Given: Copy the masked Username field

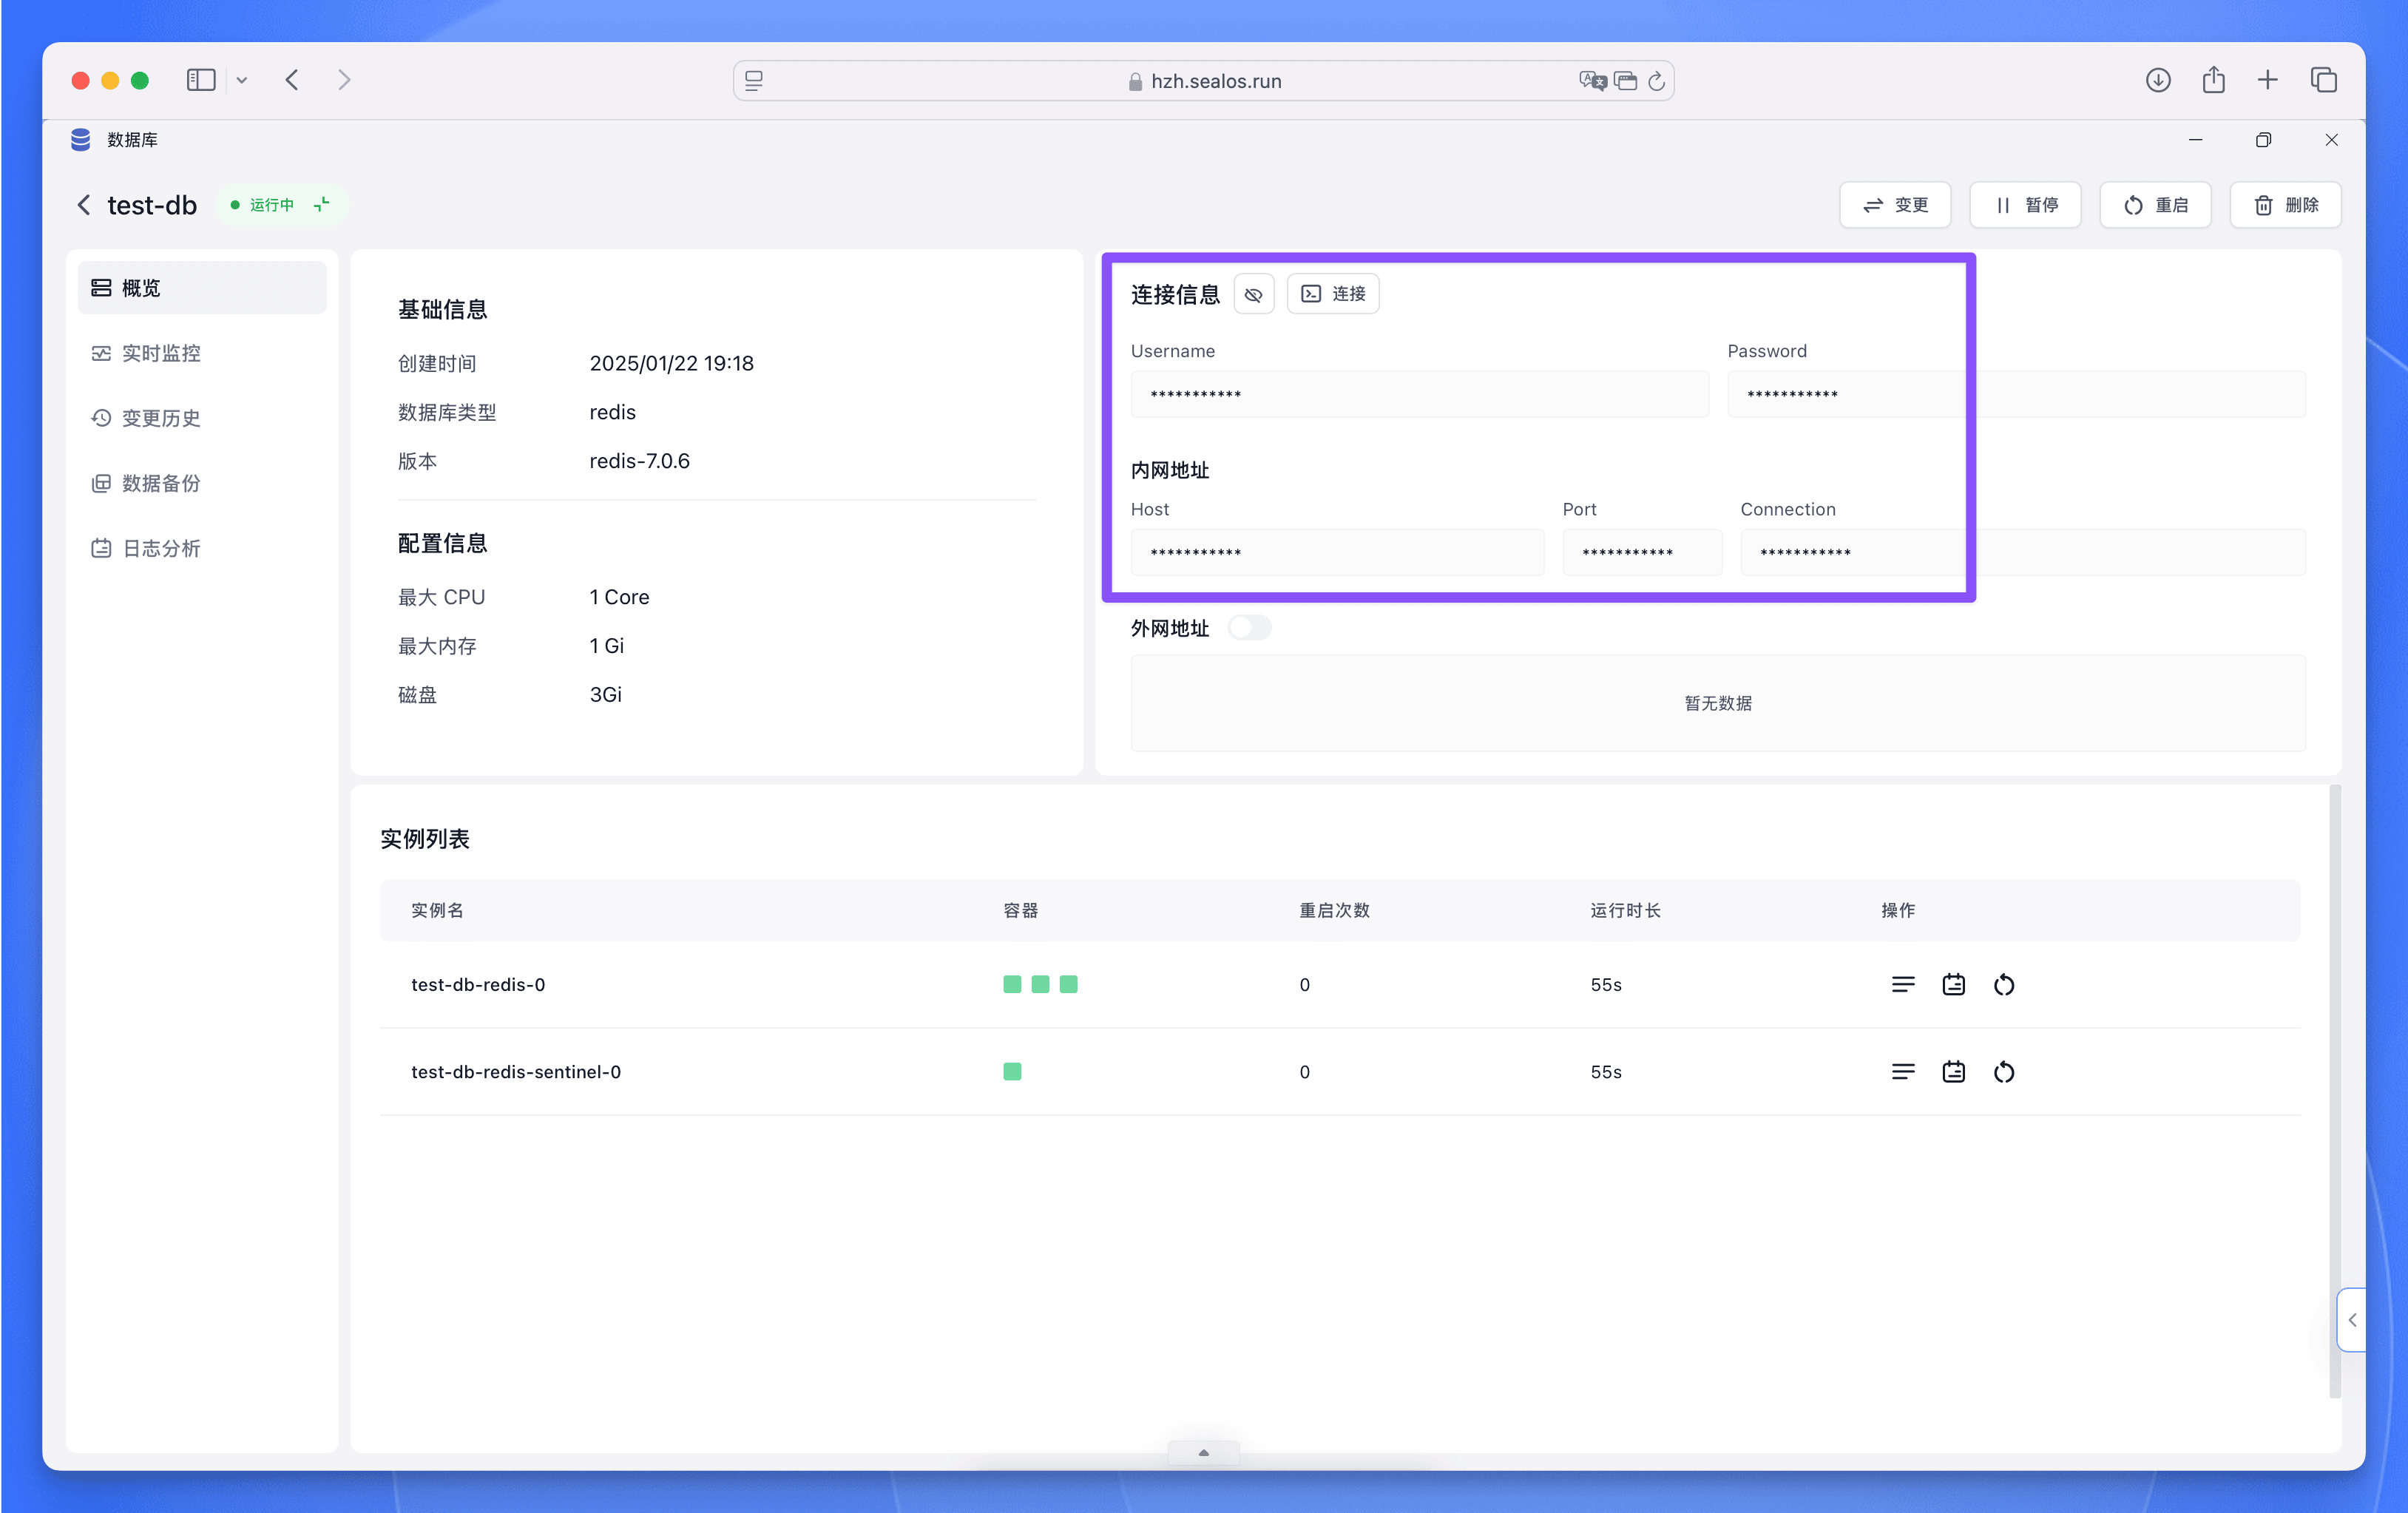Looking at the screenshot, I should 1419,394.
